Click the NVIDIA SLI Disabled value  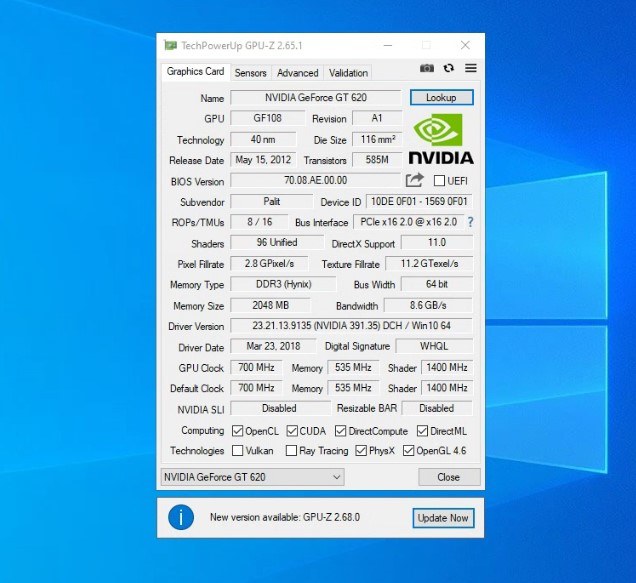[280, 408]
